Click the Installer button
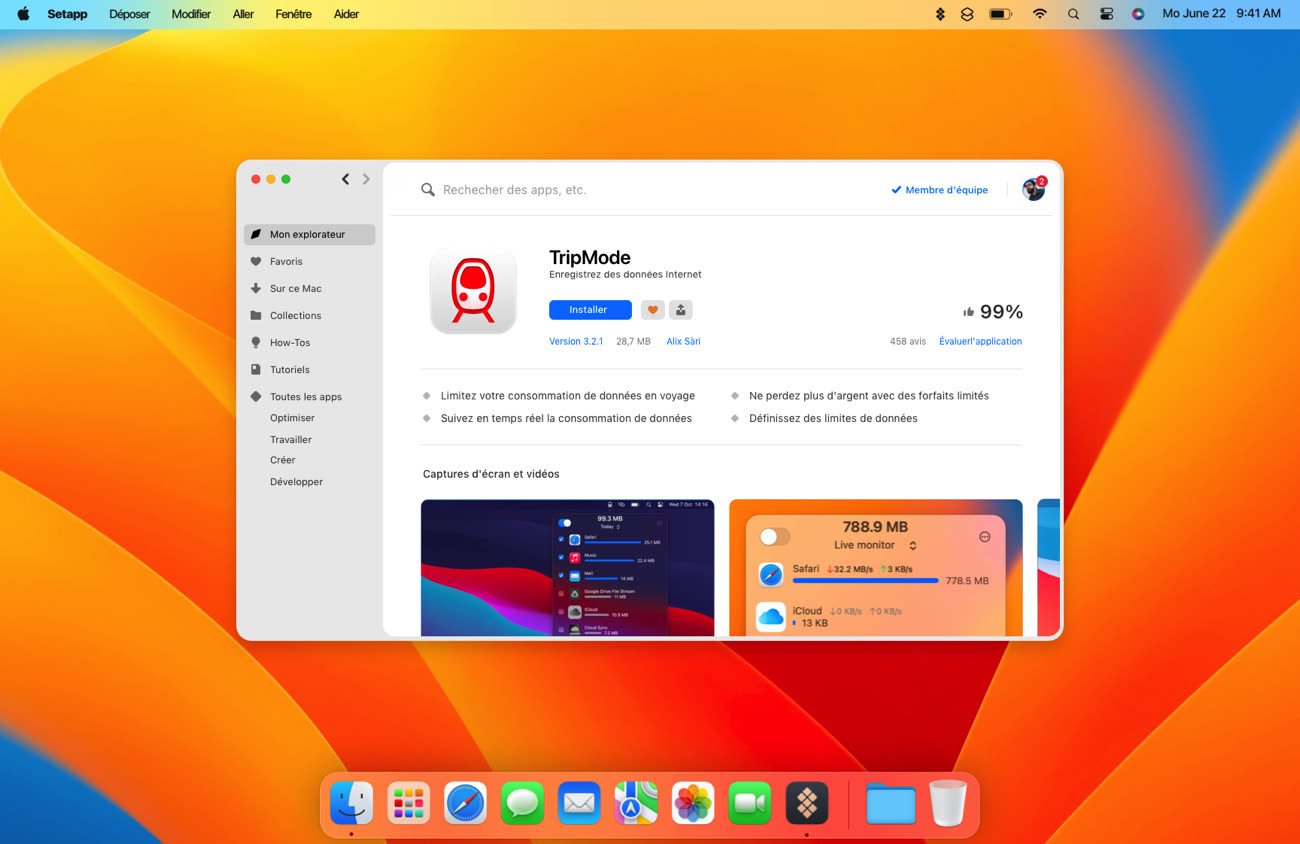 coord(590,310)
